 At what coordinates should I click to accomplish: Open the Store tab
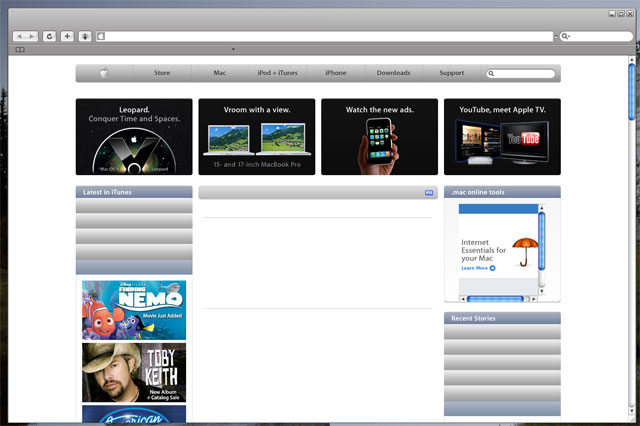(x=162, y=73)
